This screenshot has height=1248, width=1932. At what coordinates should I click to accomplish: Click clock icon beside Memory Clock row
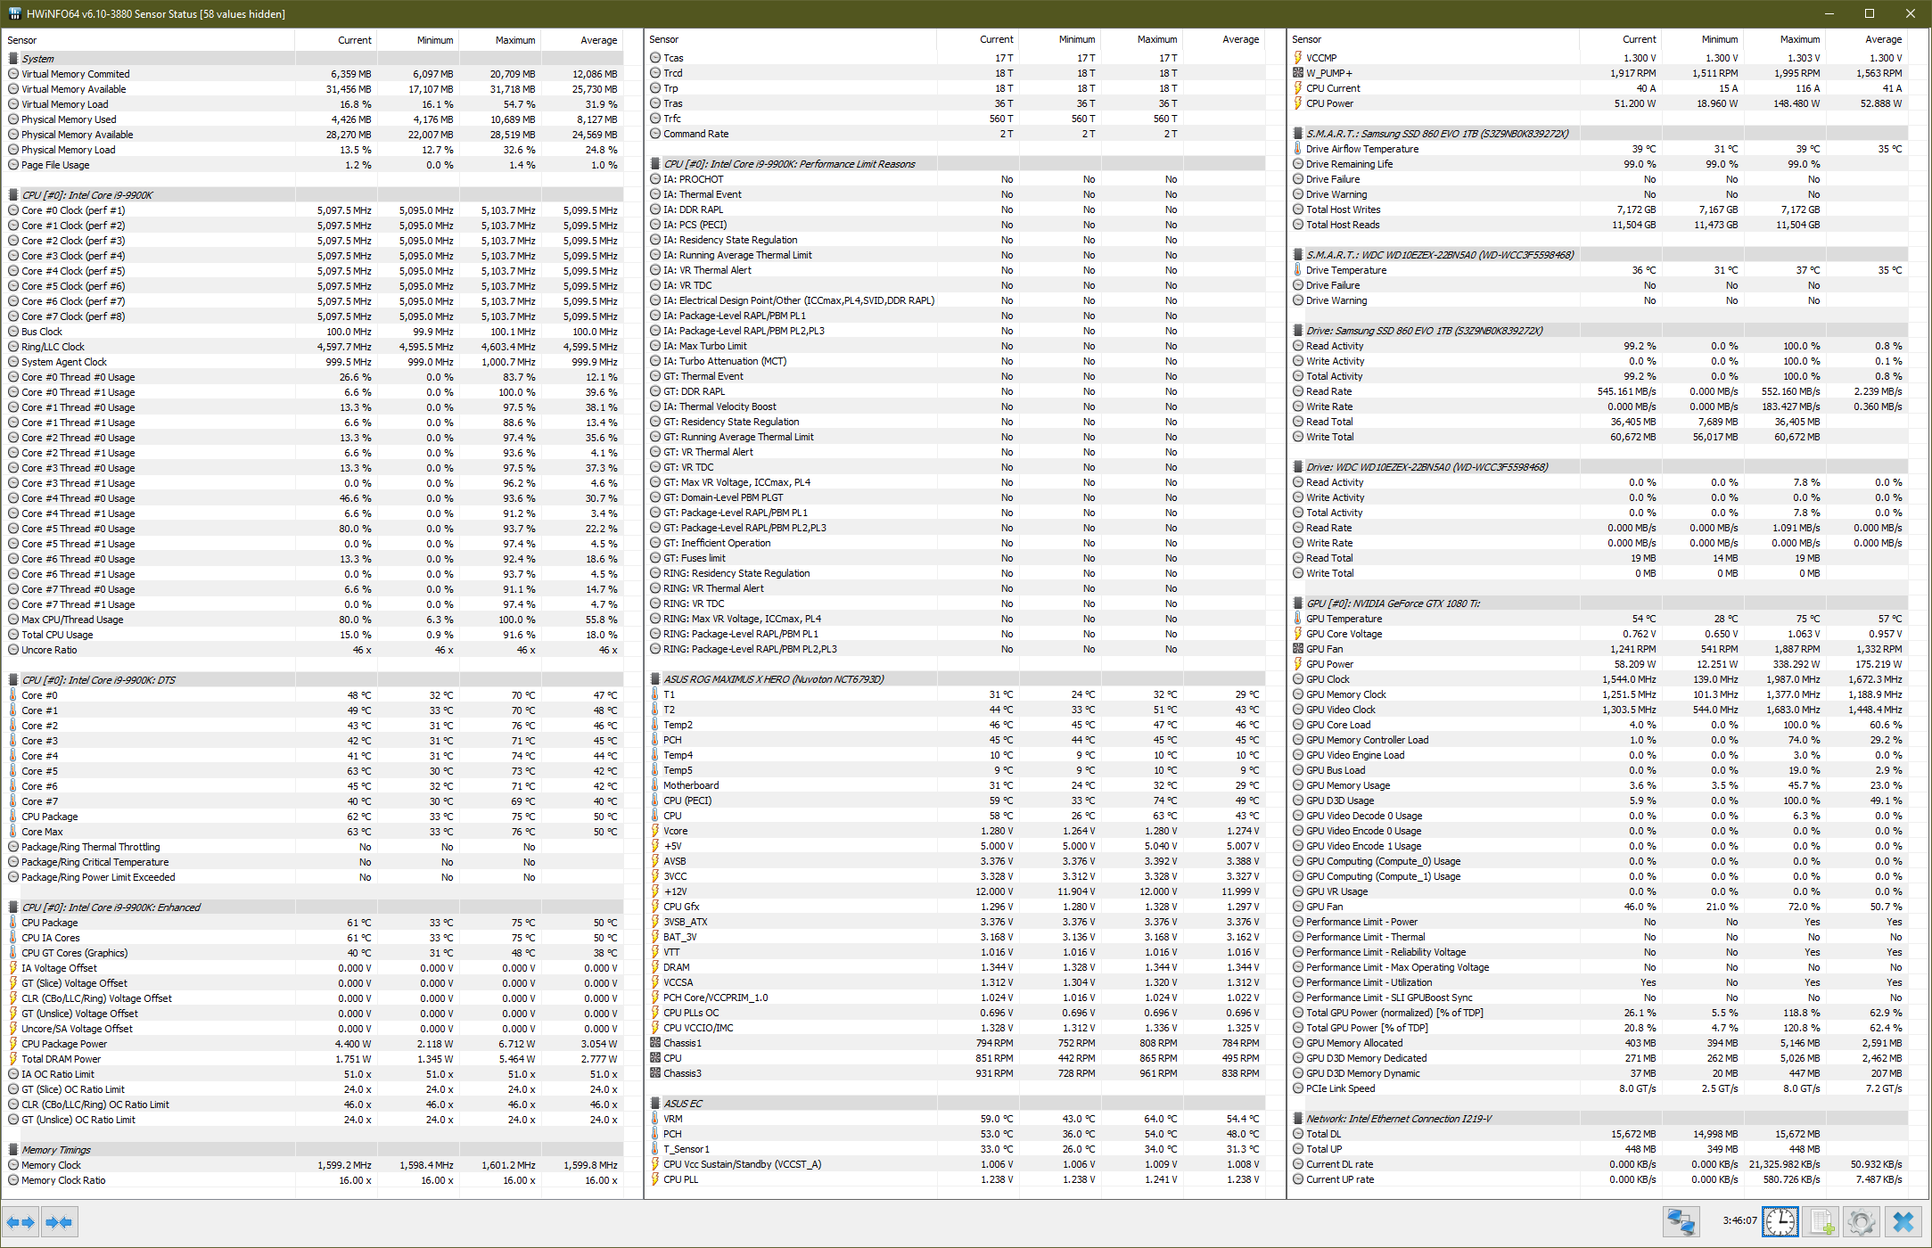pyautogui.click(x=13, y=1165)
